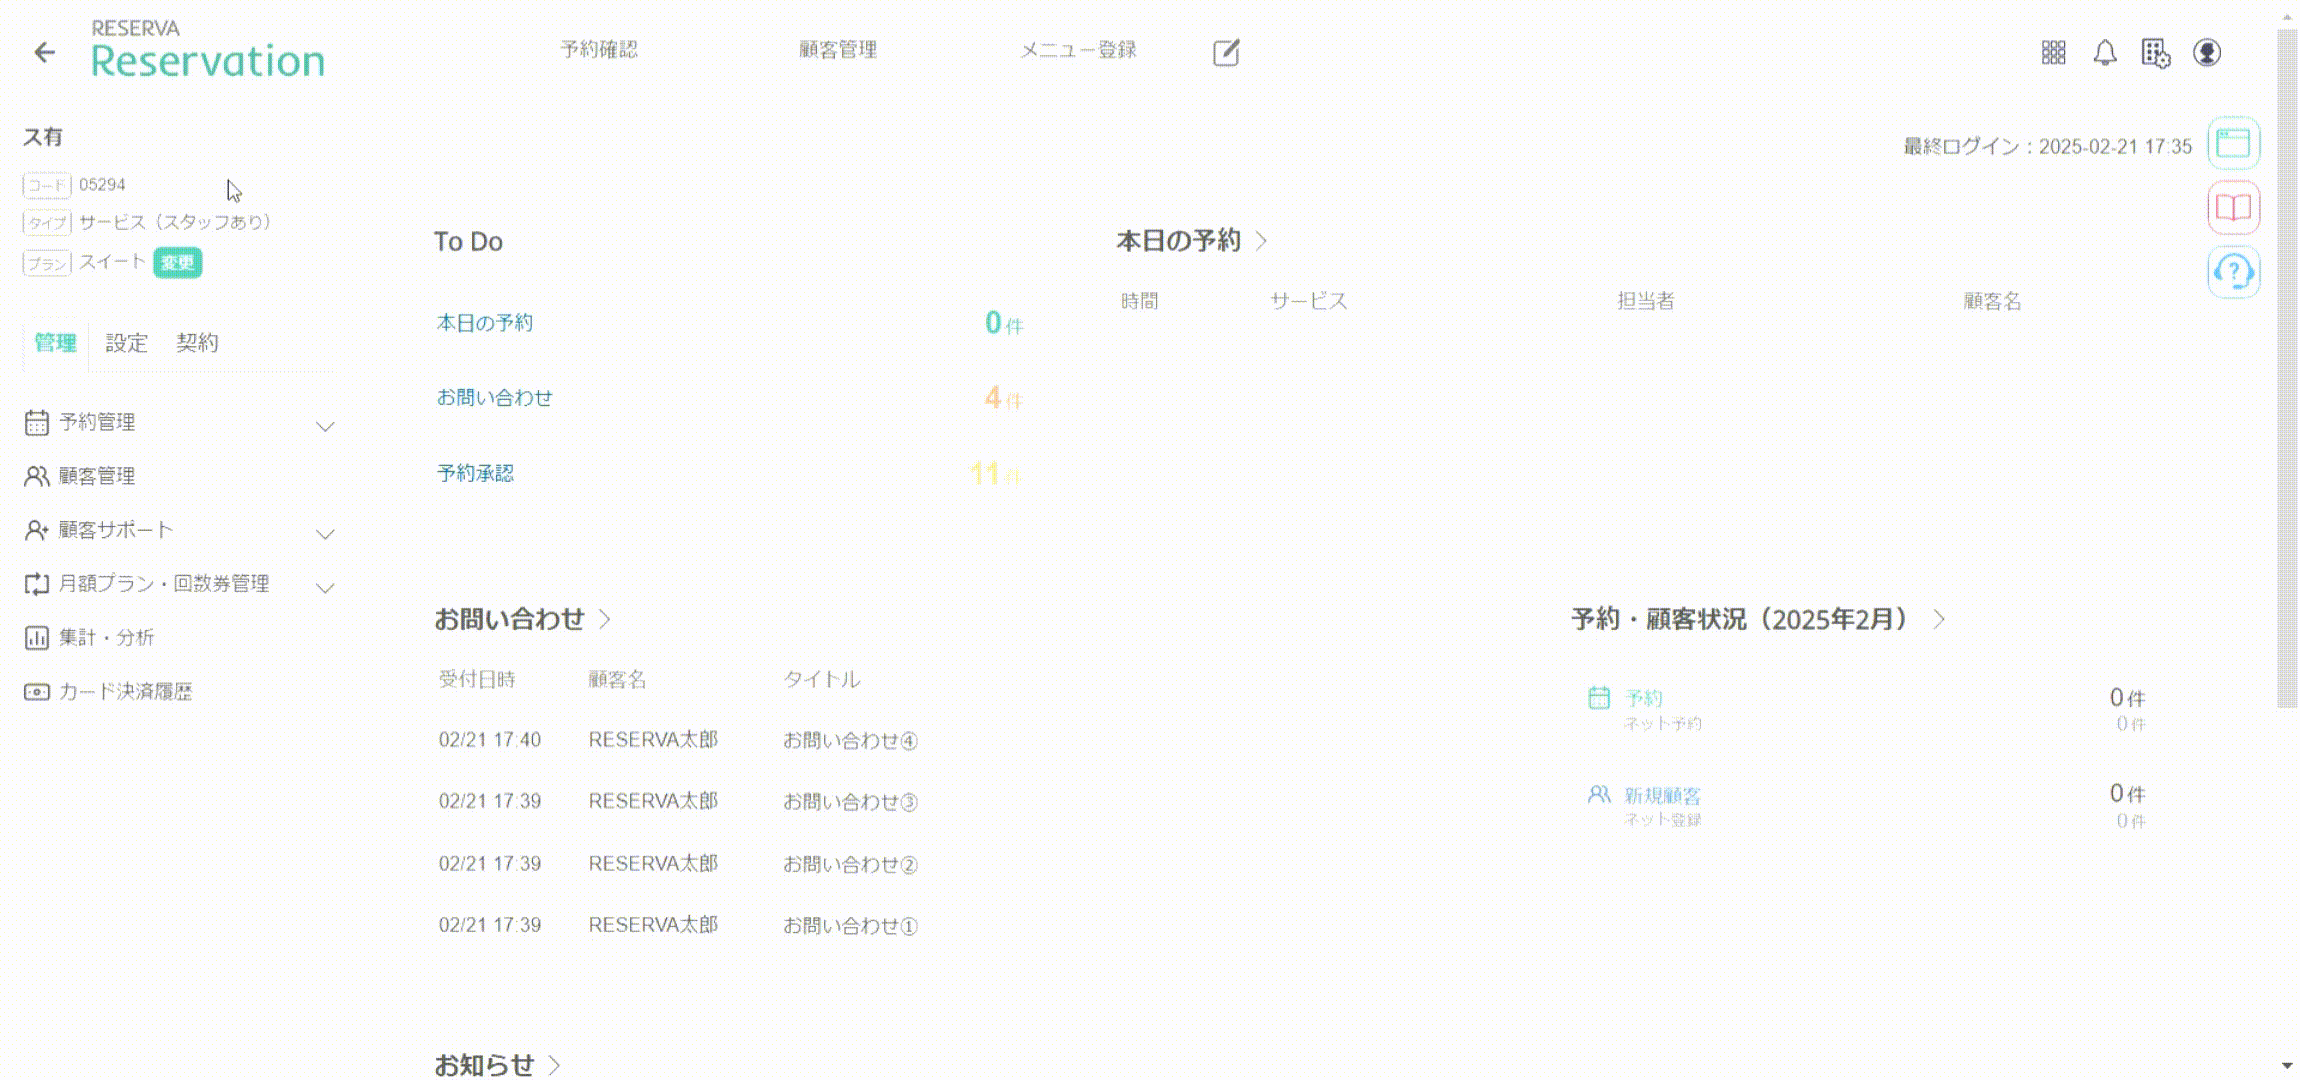Viewport: 2300px width, 1080px height.
Task: Open the apps grid icon
Action: point(2053,52)
